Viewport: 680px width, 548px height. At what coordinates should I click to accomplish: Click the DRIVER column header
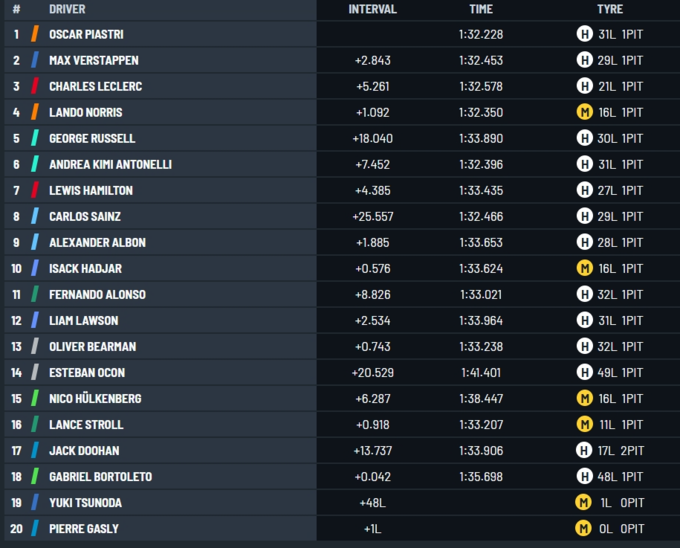(x=67, y=9)
